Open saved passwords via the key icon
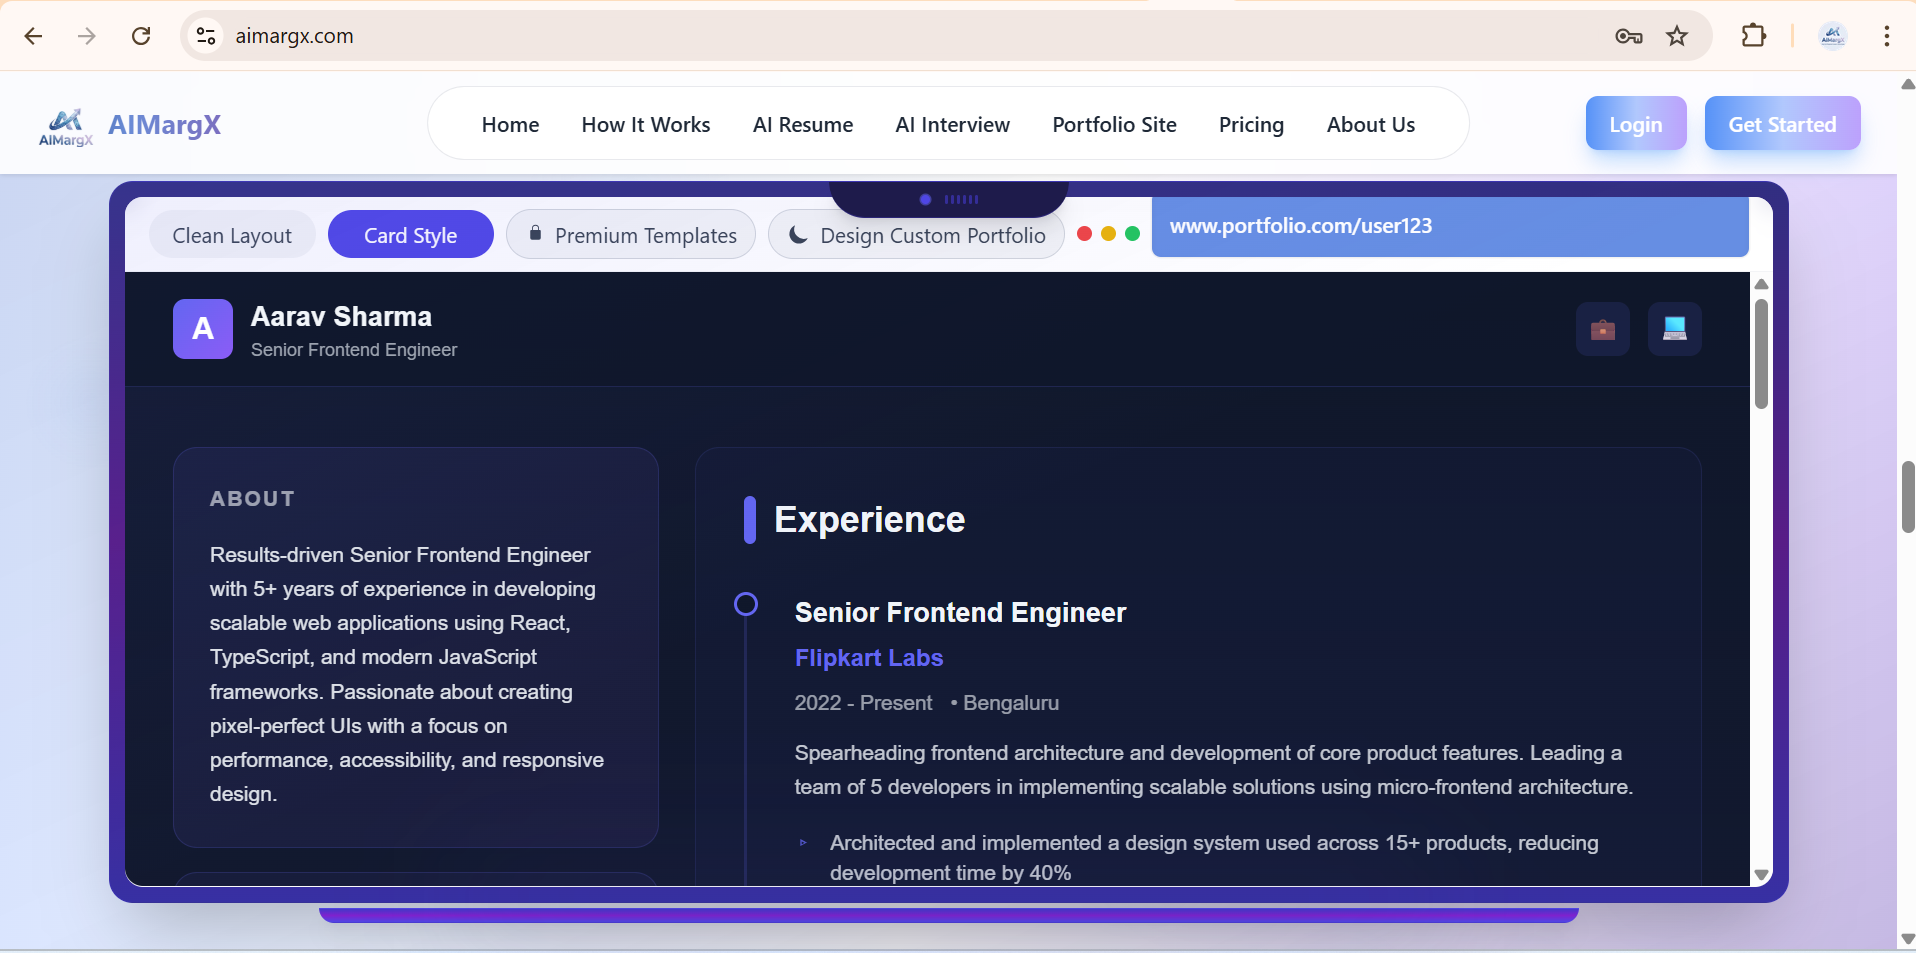Image resolution: width=1916 pixels, height=953 pixels. coord(1628,35)
